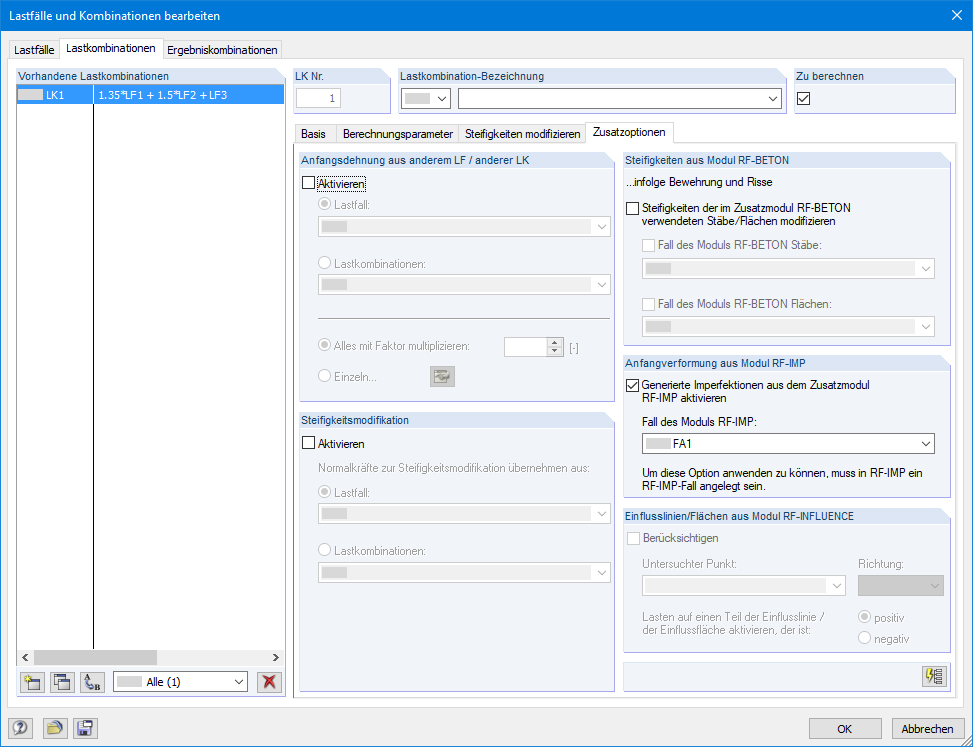Screen dimensions: 973x747
Task: Open the Einzeln factors edit icon button
Action: pos(442,377)
